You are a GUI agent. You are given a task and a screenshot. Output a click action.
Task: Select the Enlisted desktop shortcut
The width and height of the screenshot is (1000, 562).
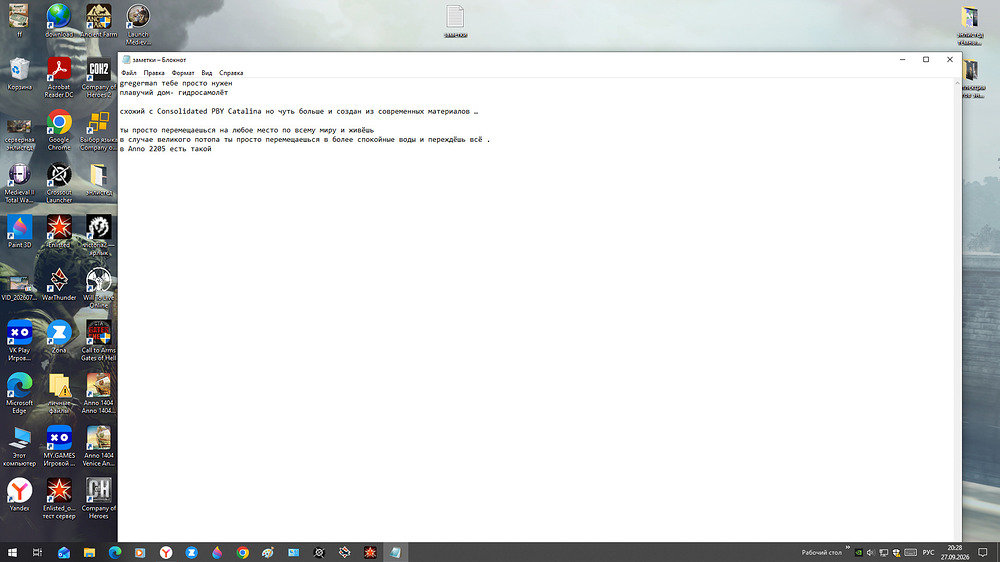(59, 232)
